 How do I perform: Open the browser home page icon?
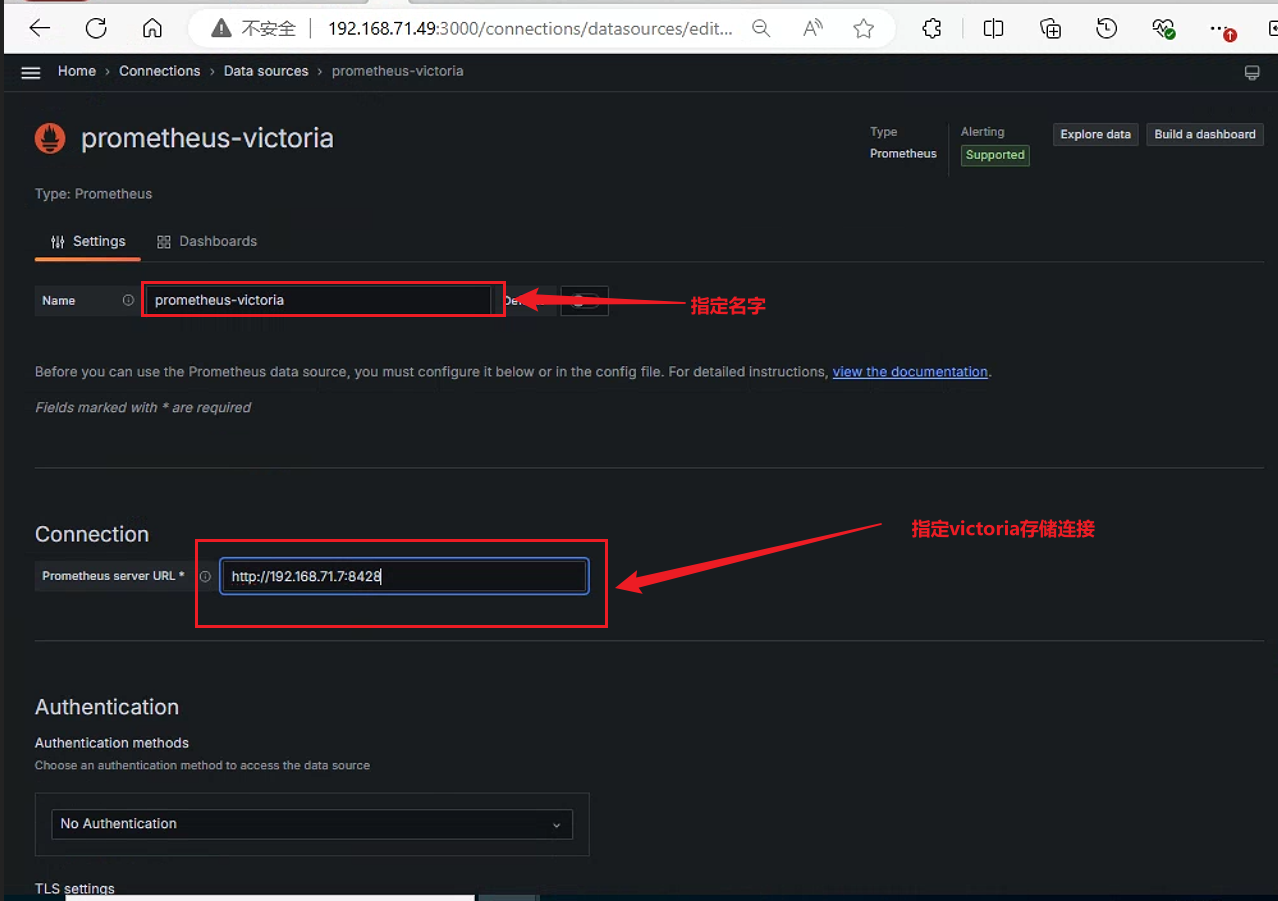tap(152, 29)
